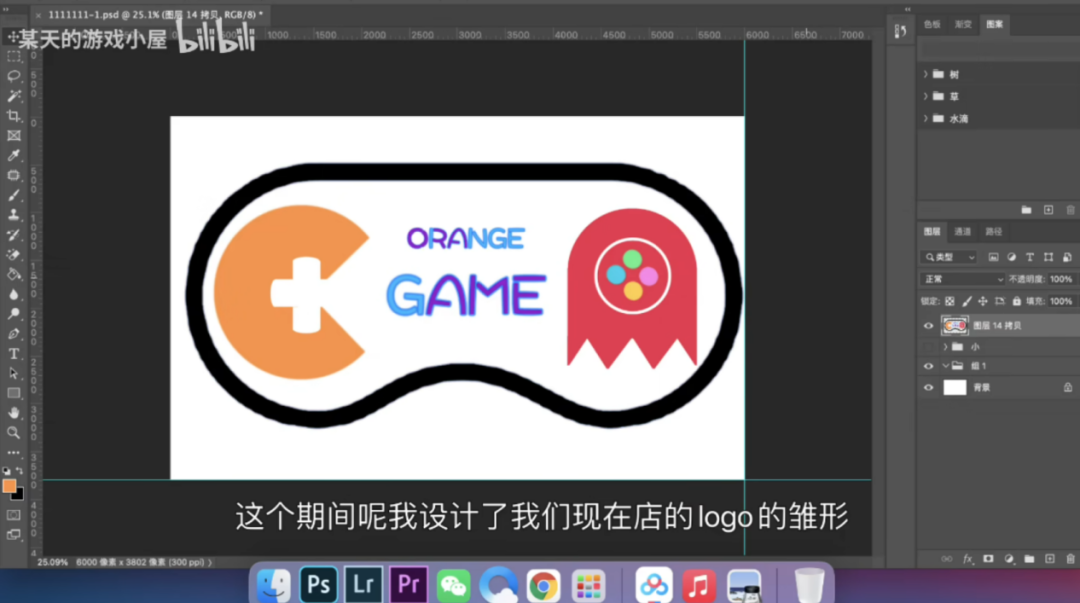Image resolution: width=1080 pixels, height=603 pixels.
Task: Collapse the 组 1 layer group
Action: click(945, 366)
